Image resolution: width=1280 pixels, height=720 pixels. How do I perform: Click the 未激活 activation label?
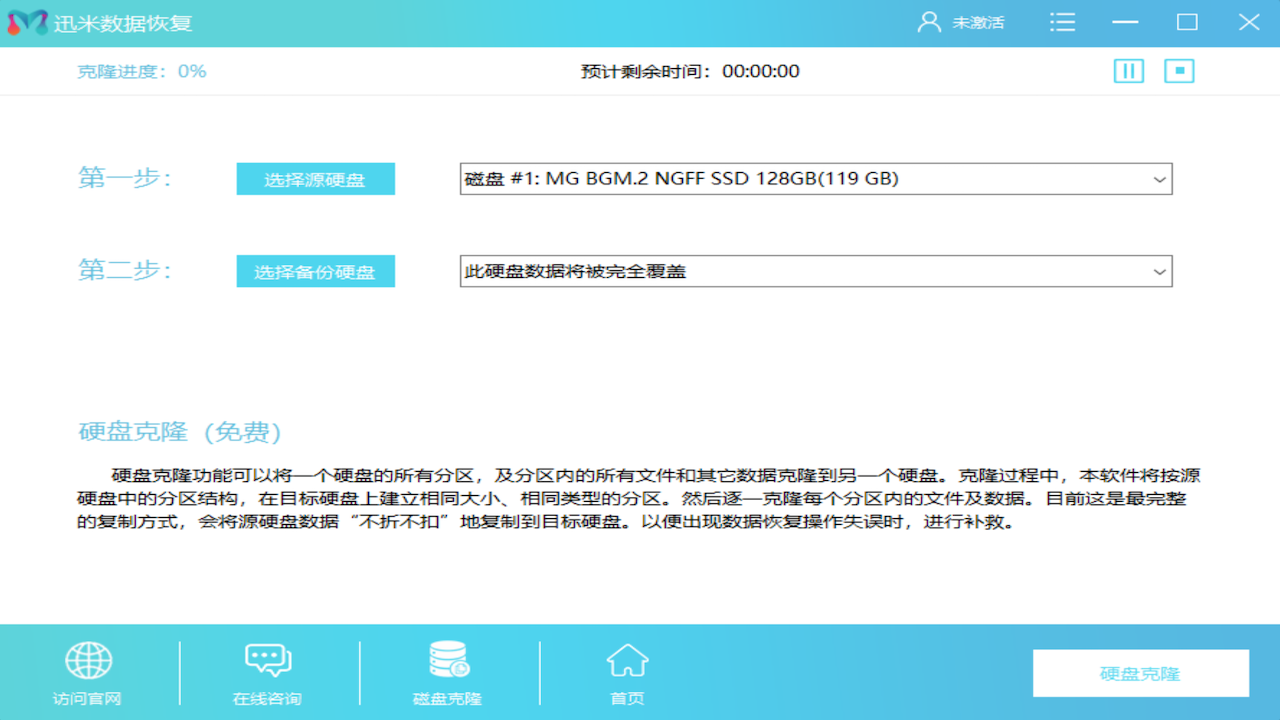point(978,21)
